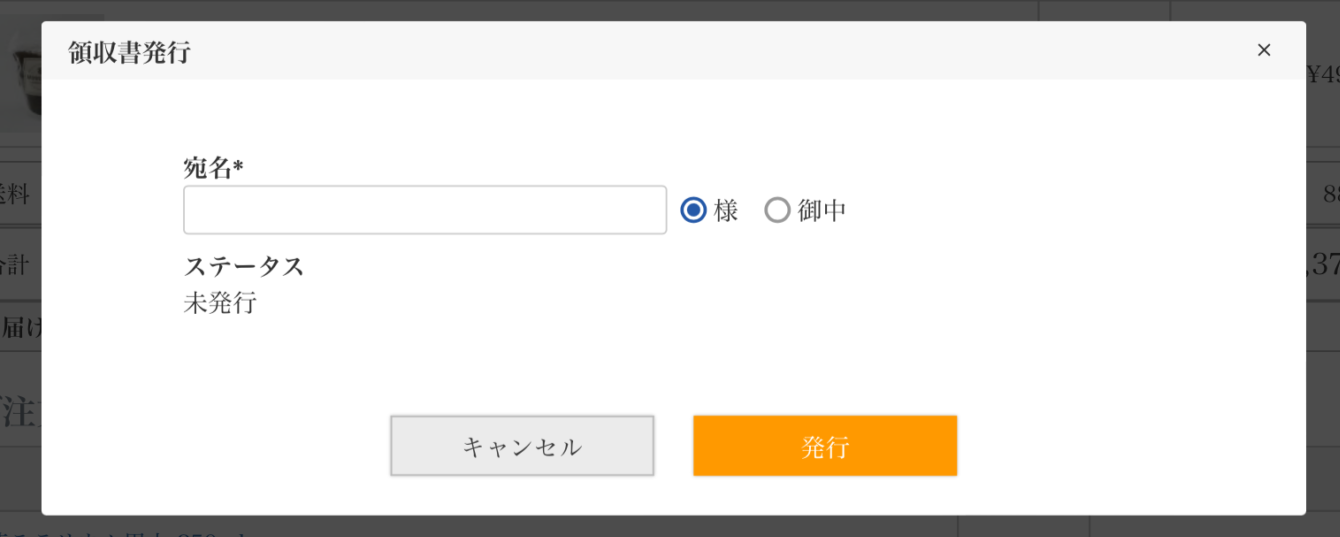1340x537 pixels.
Task: Click the dimmed ¥49 price text
Action: click(x=1323, y=75)
